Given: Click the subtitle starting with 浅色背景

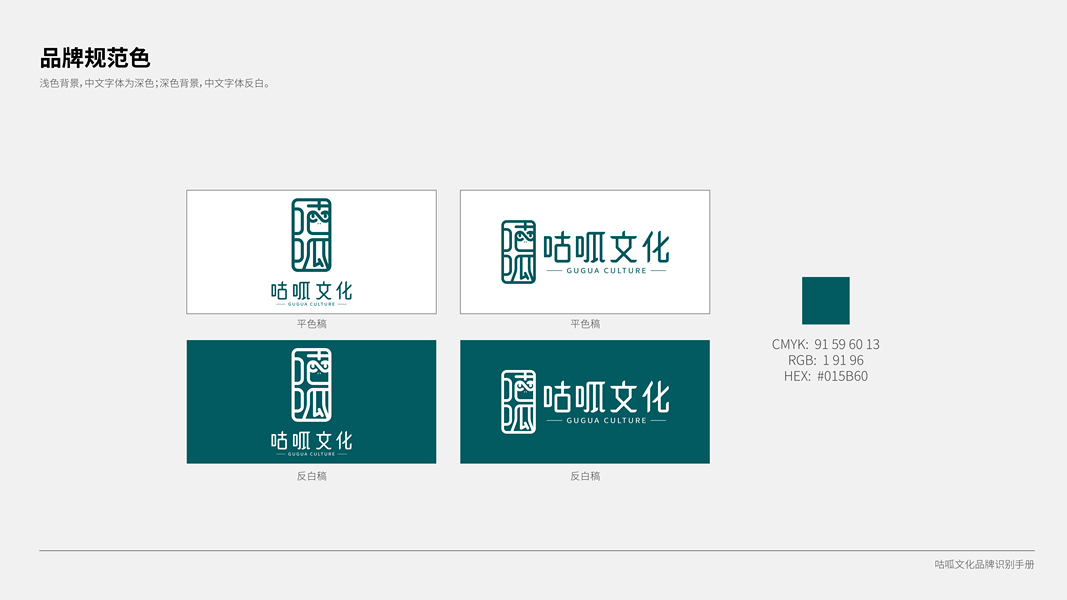Looking at the screenshot, I should (155, 84).
